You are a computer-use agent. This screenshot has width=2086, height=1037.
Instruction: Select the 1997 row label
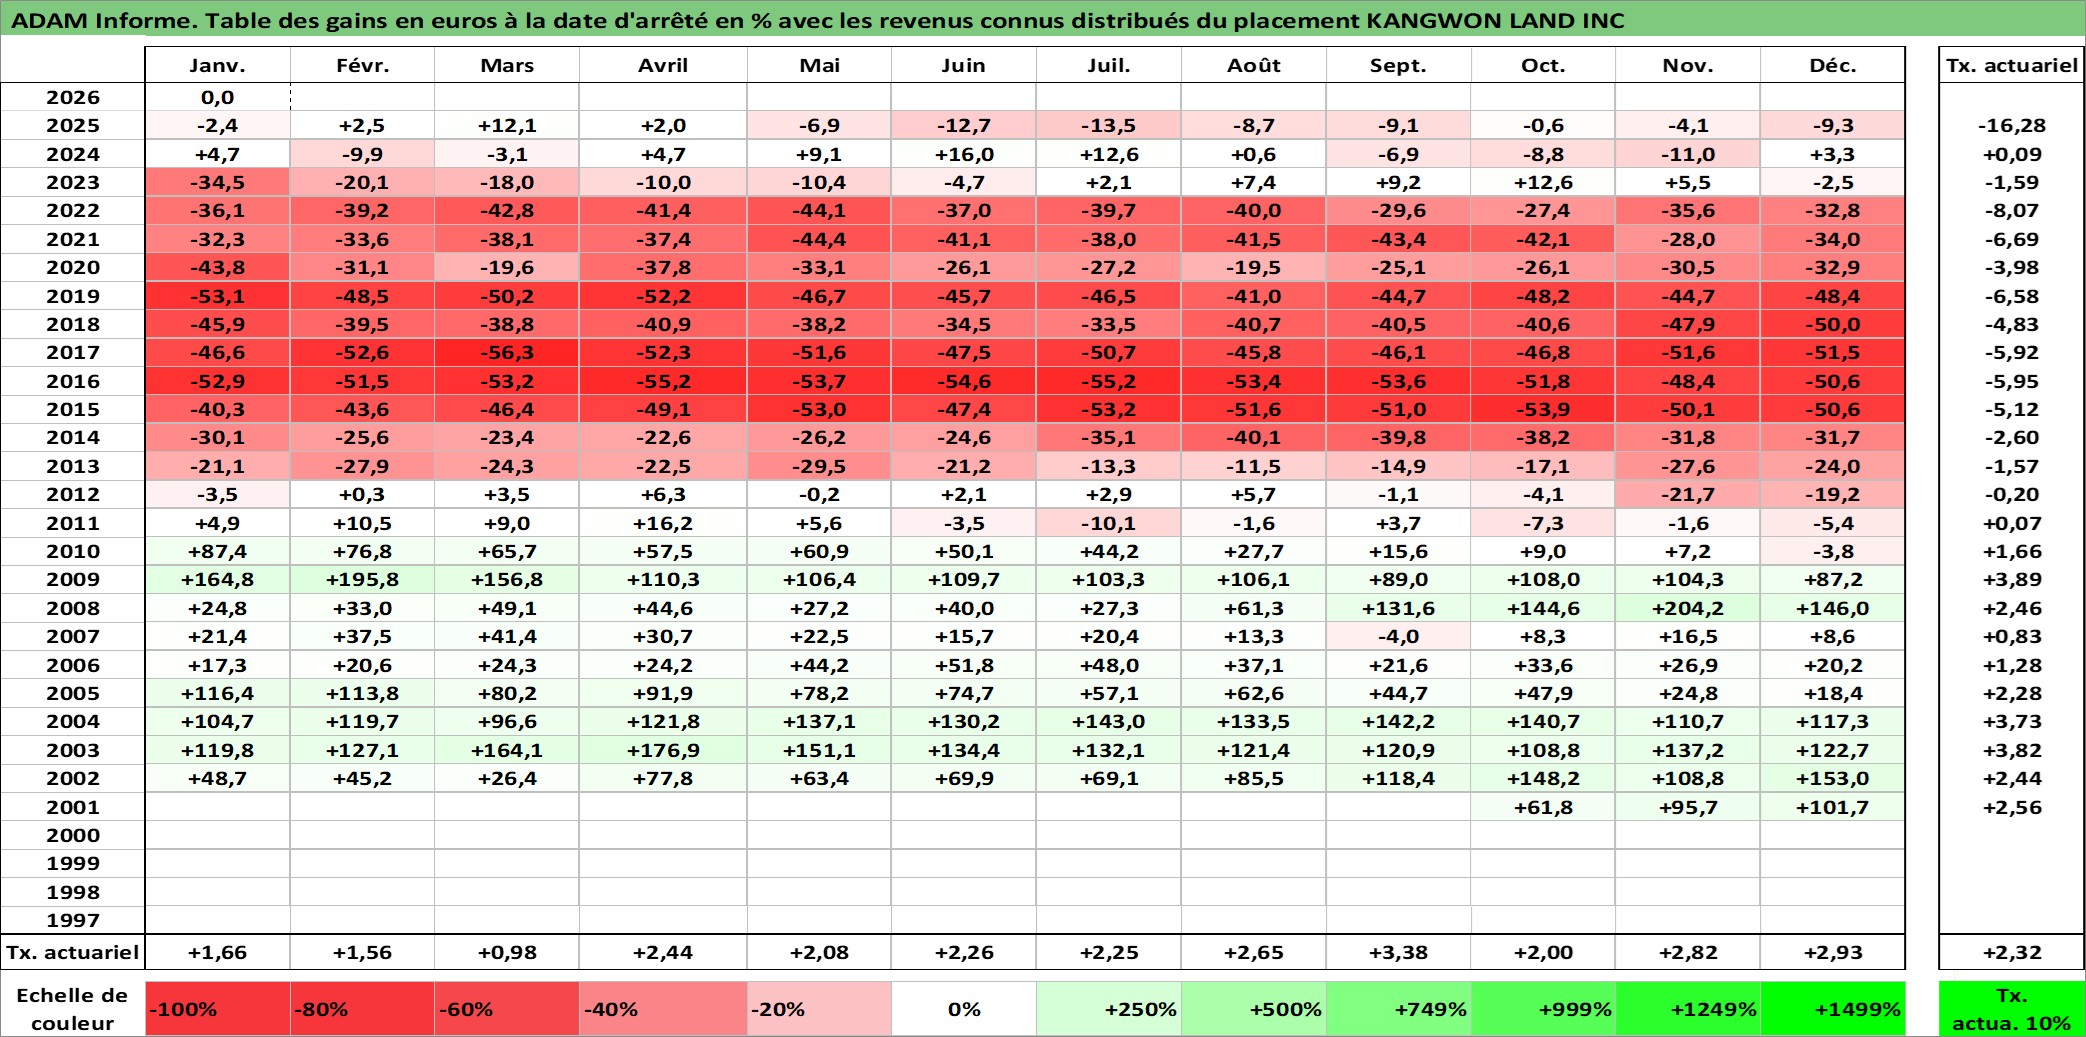72,920
